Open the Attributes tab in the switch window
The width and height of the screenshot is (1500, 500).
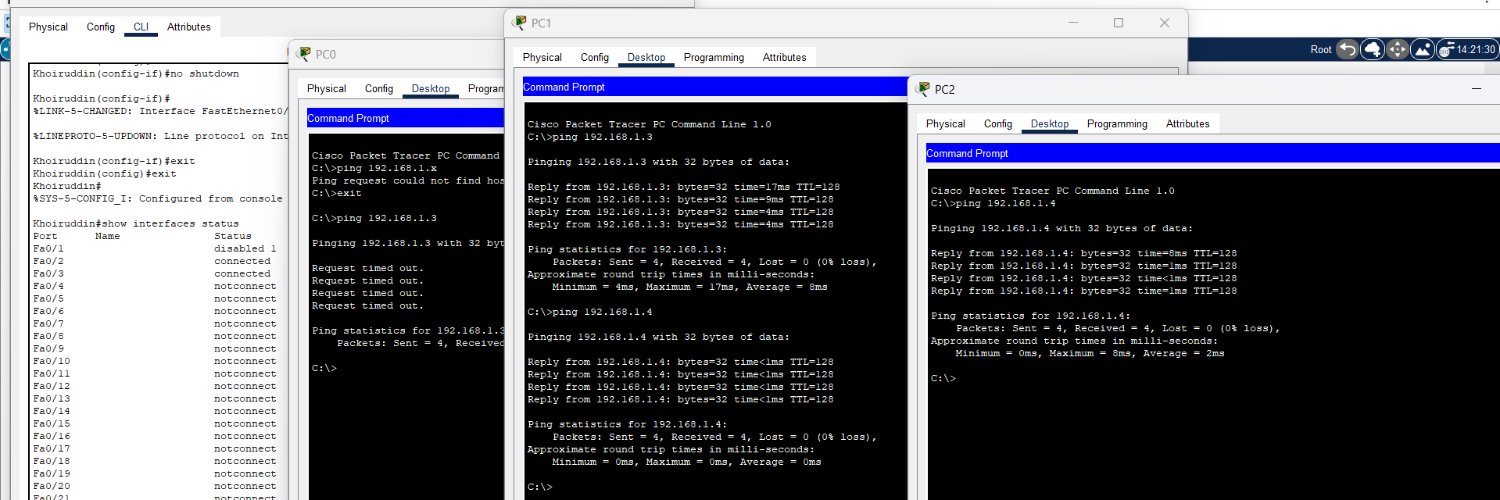click(189, 27)
